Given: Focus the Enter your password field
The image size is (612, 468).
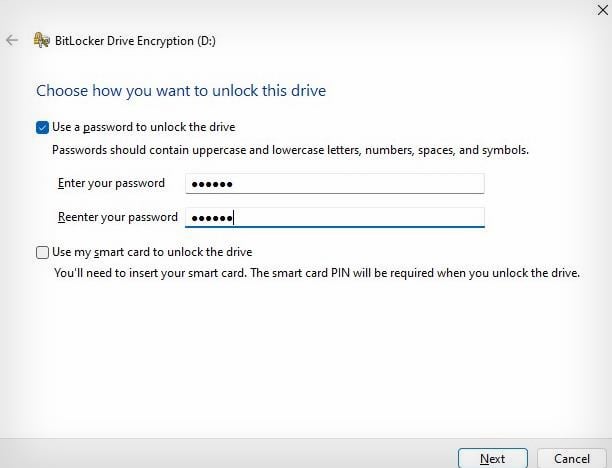Looking at the screenshot, I should tap(335, 183).
